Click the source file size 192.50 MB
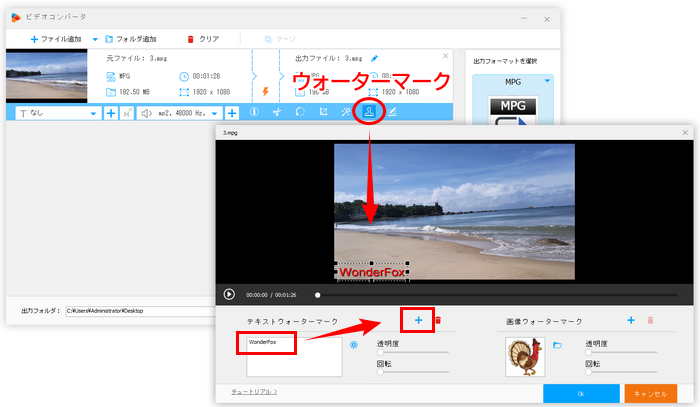700x407 pixels. [134, 92]
